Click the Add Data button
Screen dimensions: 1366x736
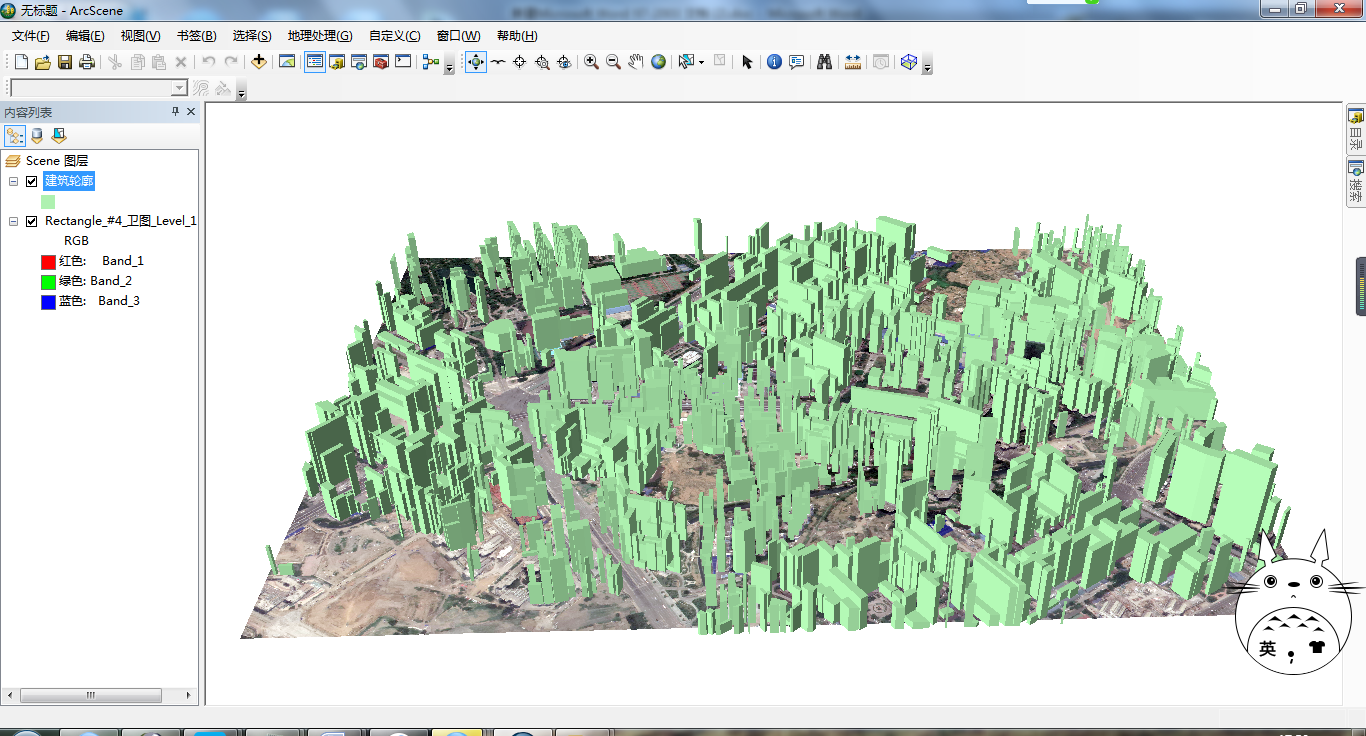tap(259, 62)
